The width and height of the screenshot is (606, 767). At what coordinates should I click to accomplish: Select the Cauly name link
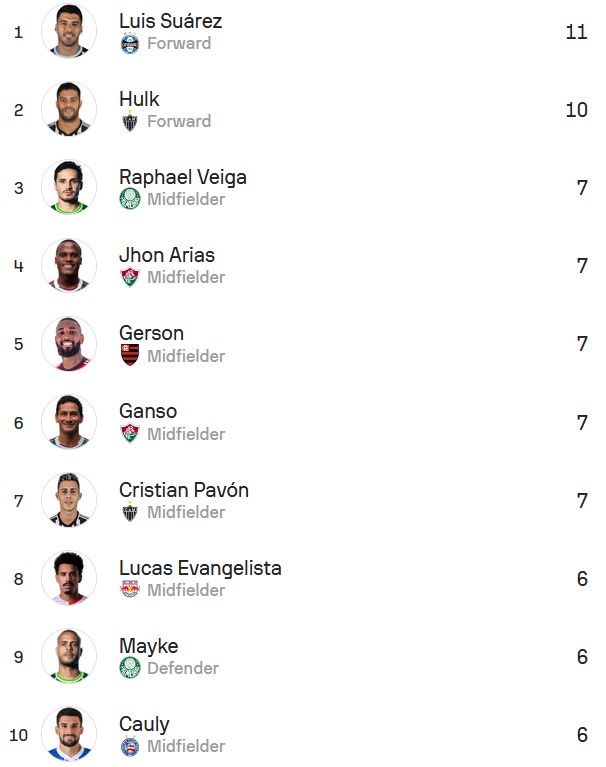pyautogui.click(x=144, y=724)
